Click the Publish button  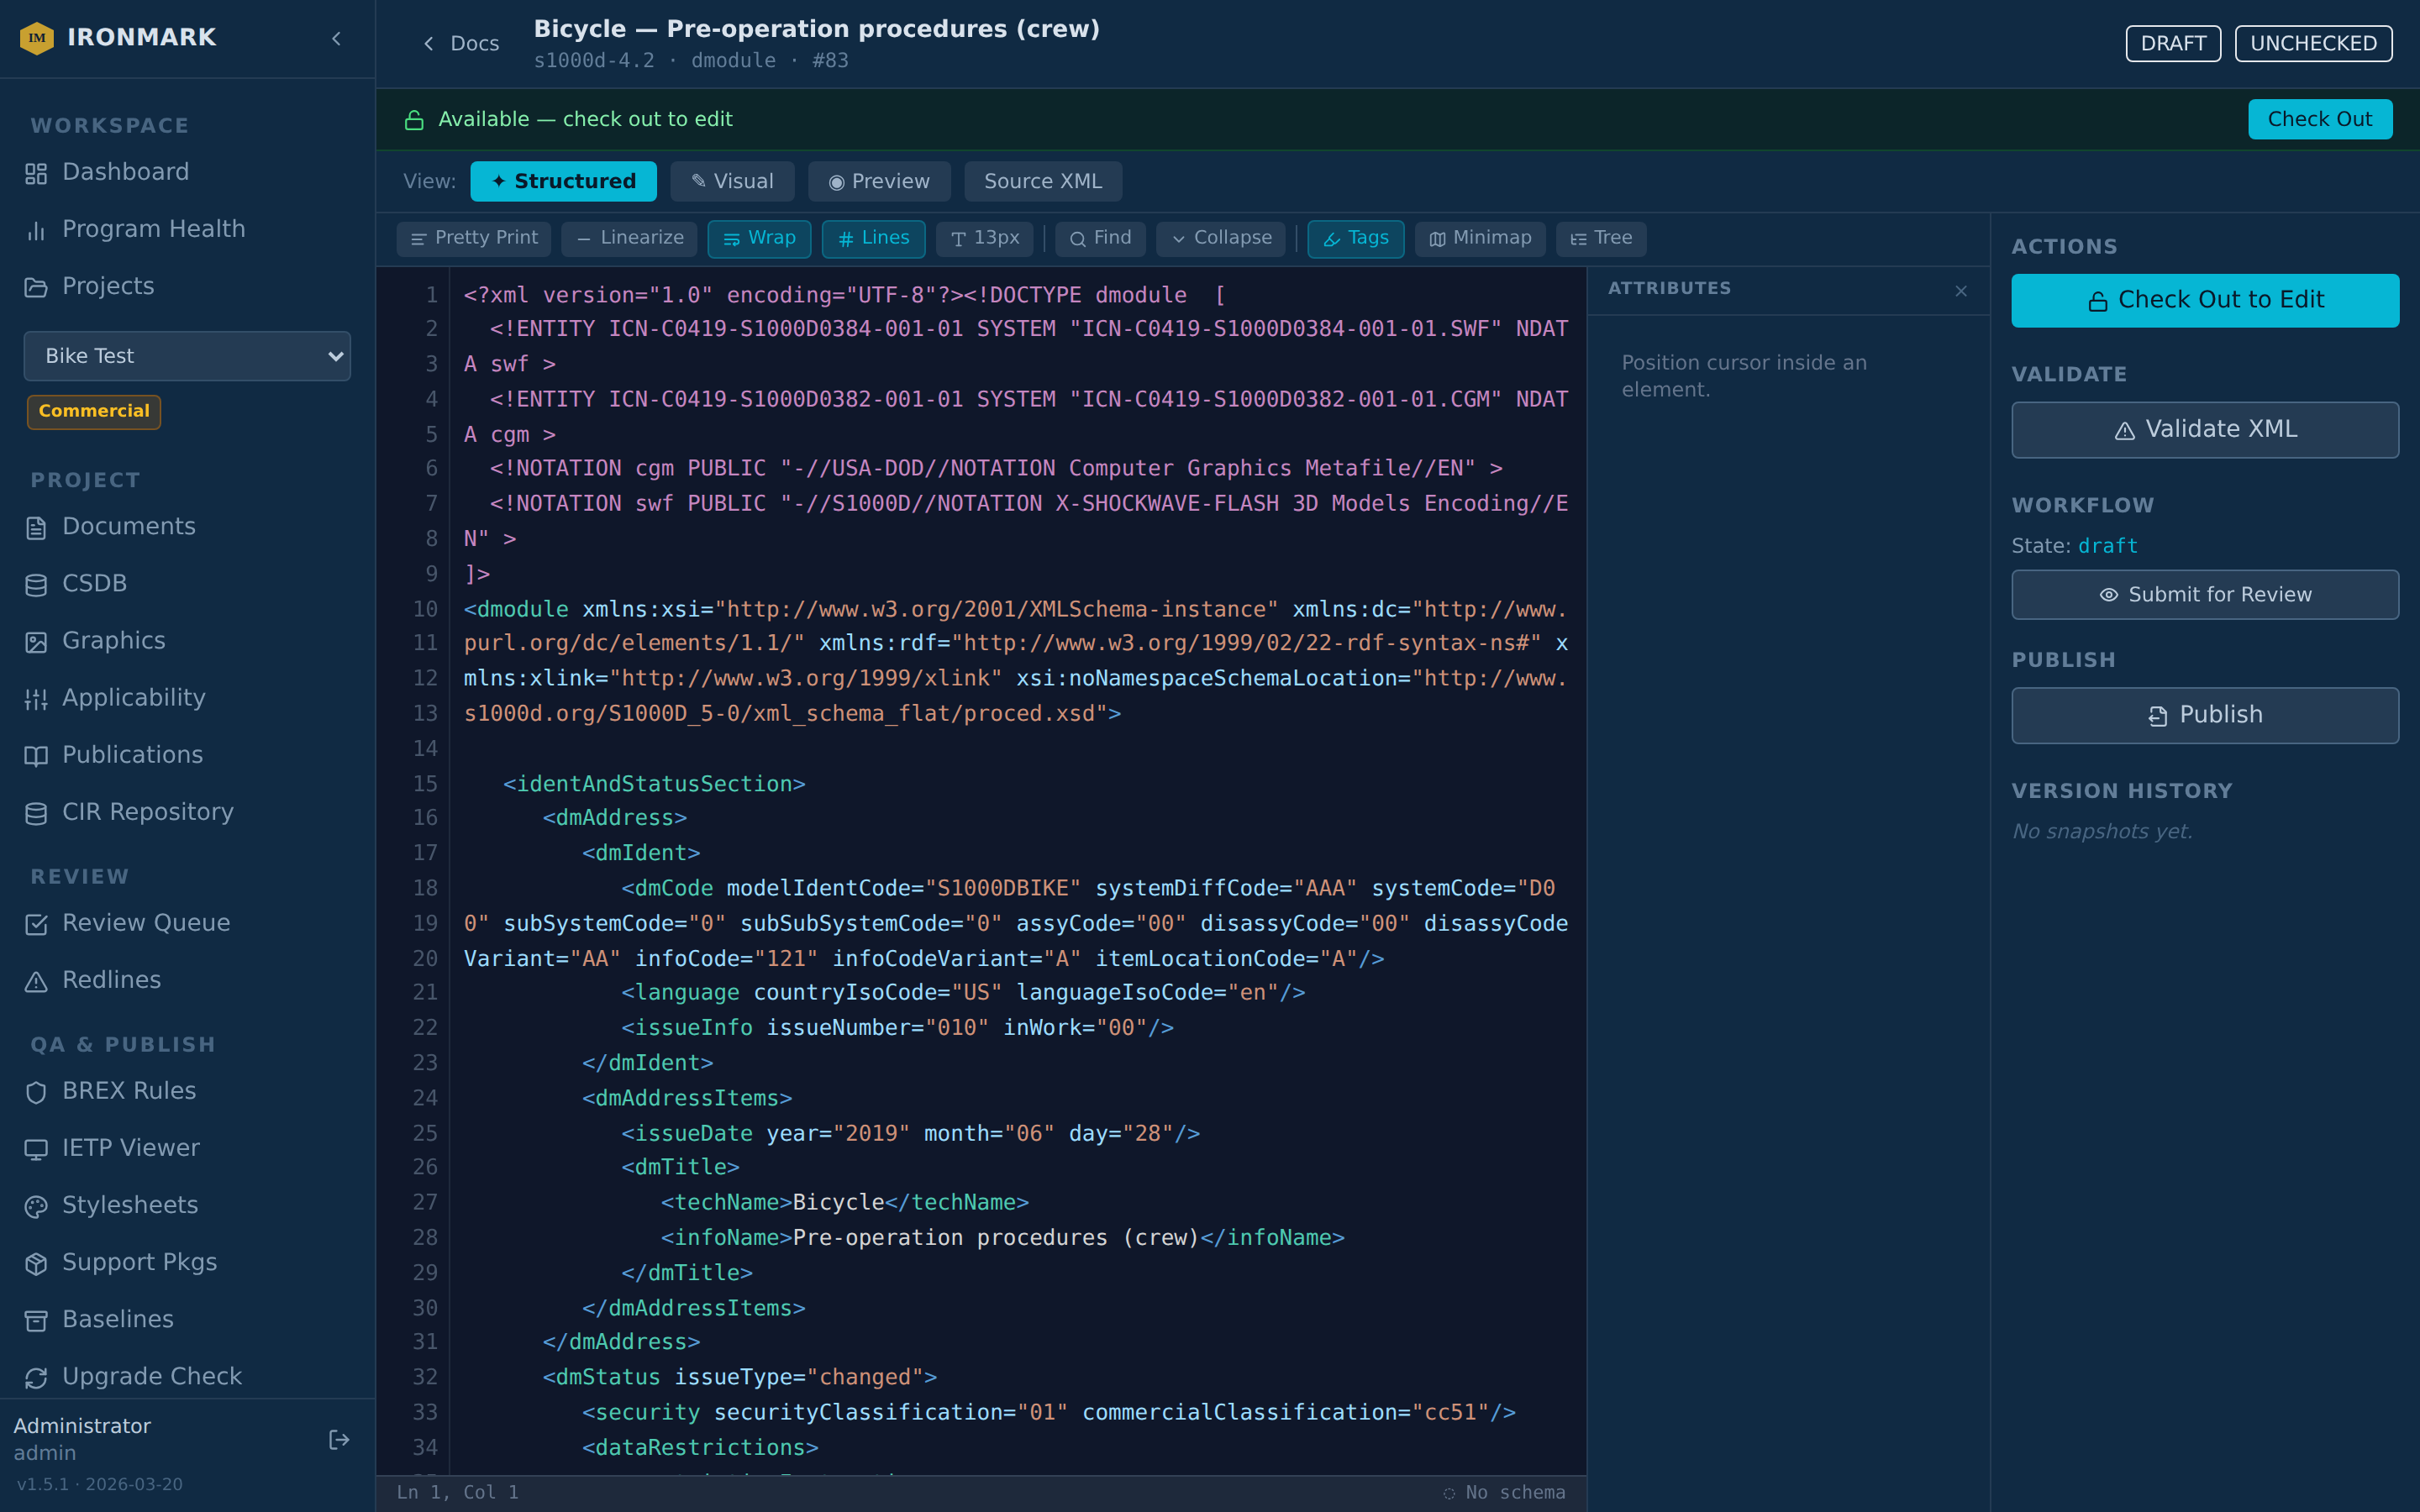pyautogui.click(x=2205, y=715)
